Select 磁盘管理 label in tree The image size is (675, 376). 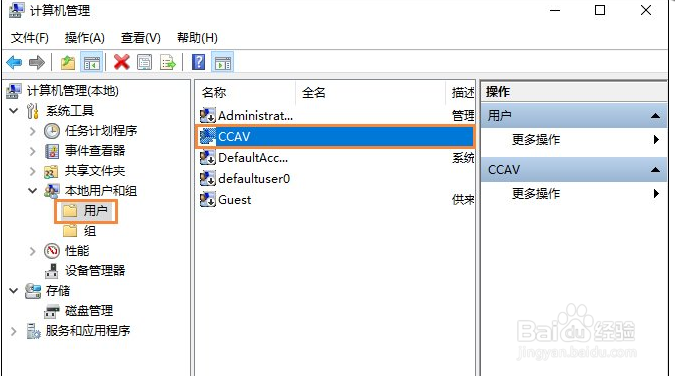point(89,311)
